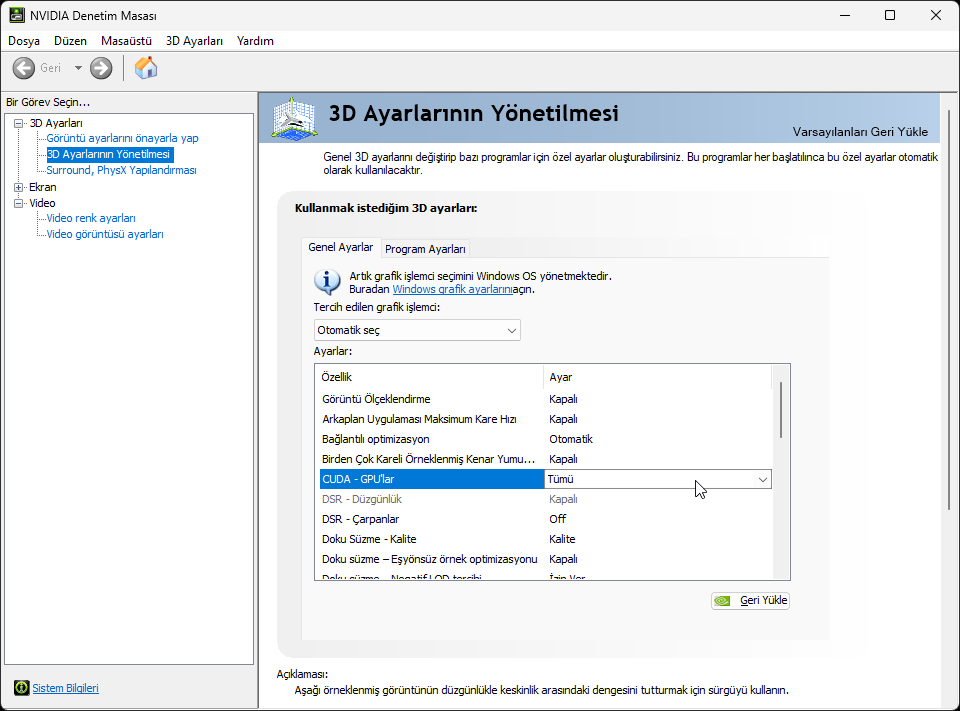Open the CUDA - GPU'lar value dropdown
This screenshot has width=960, height=711.
[762, 480]
